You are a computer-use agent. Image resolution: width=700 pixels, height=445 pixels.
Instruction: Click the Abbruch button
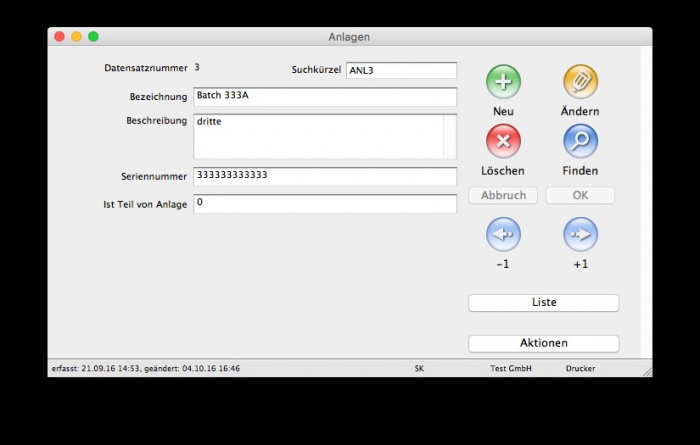[x=503, y=195]
